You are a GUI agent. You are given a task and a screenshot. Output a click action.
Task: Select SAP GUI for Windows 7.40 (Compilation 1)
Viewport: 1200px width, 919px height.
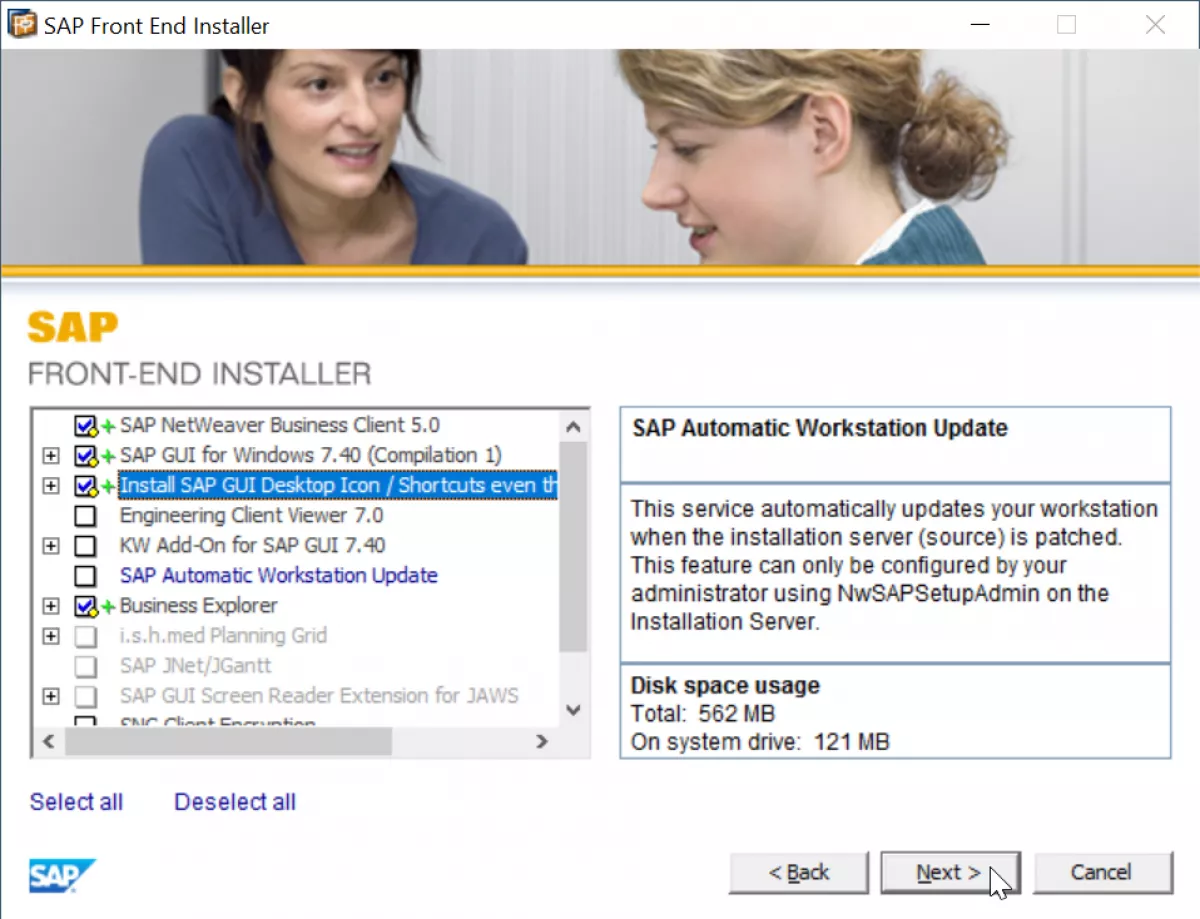pyautogui.click(x=310, y=455)
